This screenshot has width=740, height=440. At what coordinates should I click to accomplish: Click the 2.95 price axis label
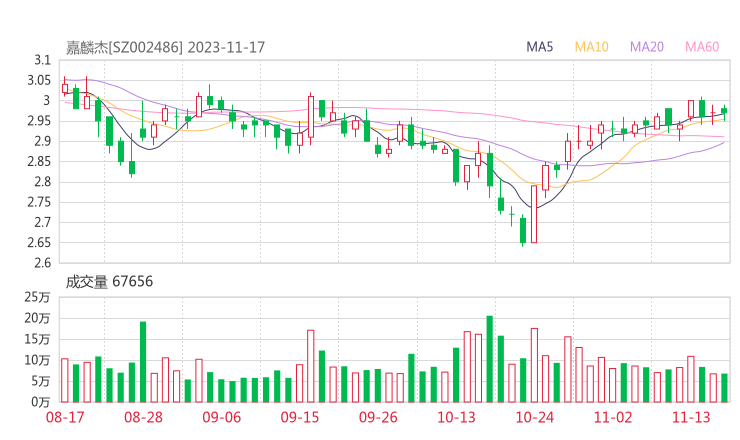point(39,121)
